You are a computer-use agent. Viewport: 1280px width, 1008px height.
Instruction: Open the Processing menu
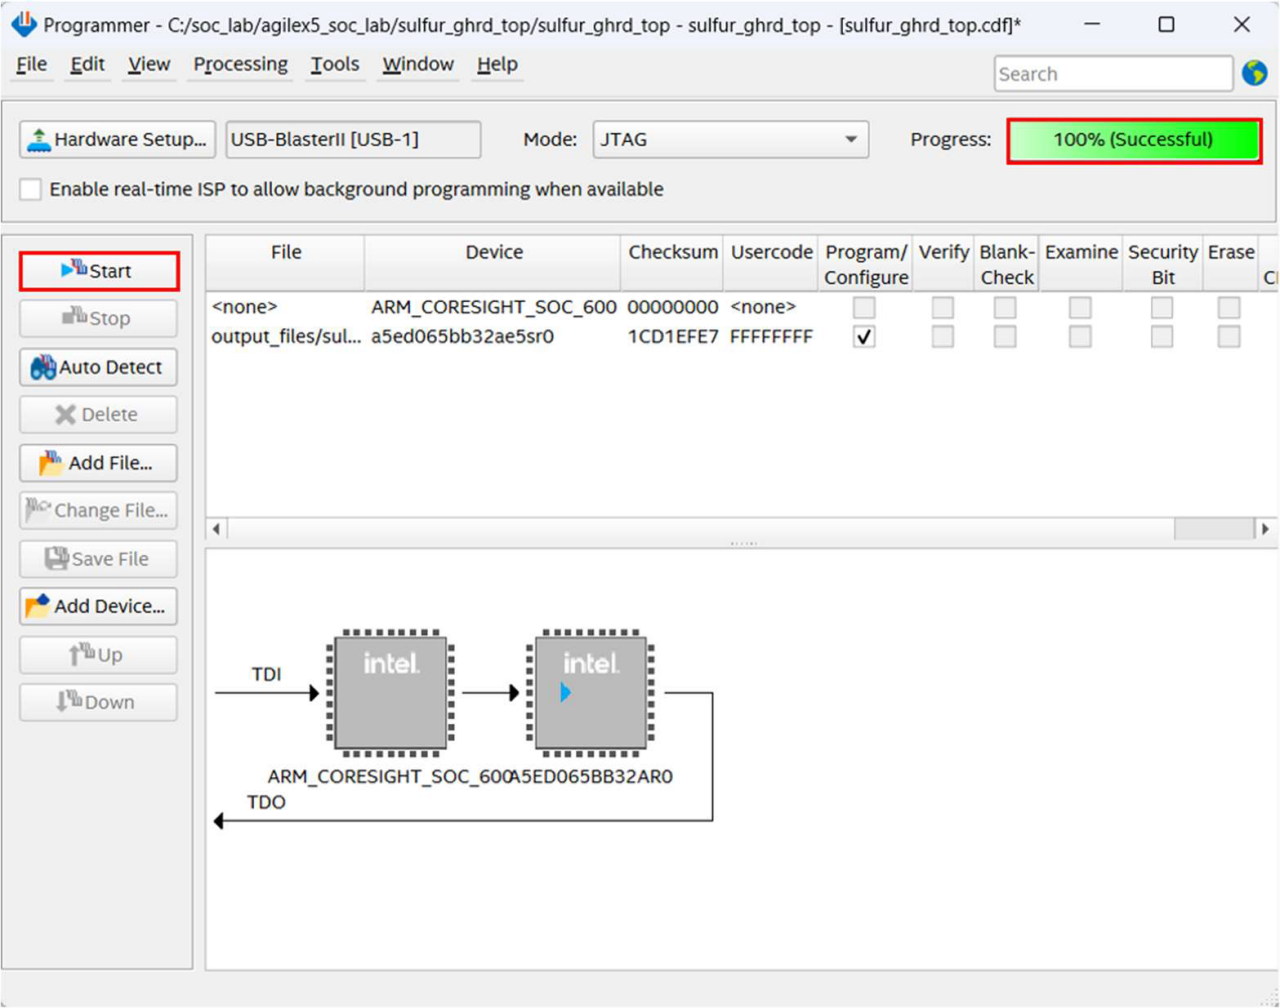(240, 65)
